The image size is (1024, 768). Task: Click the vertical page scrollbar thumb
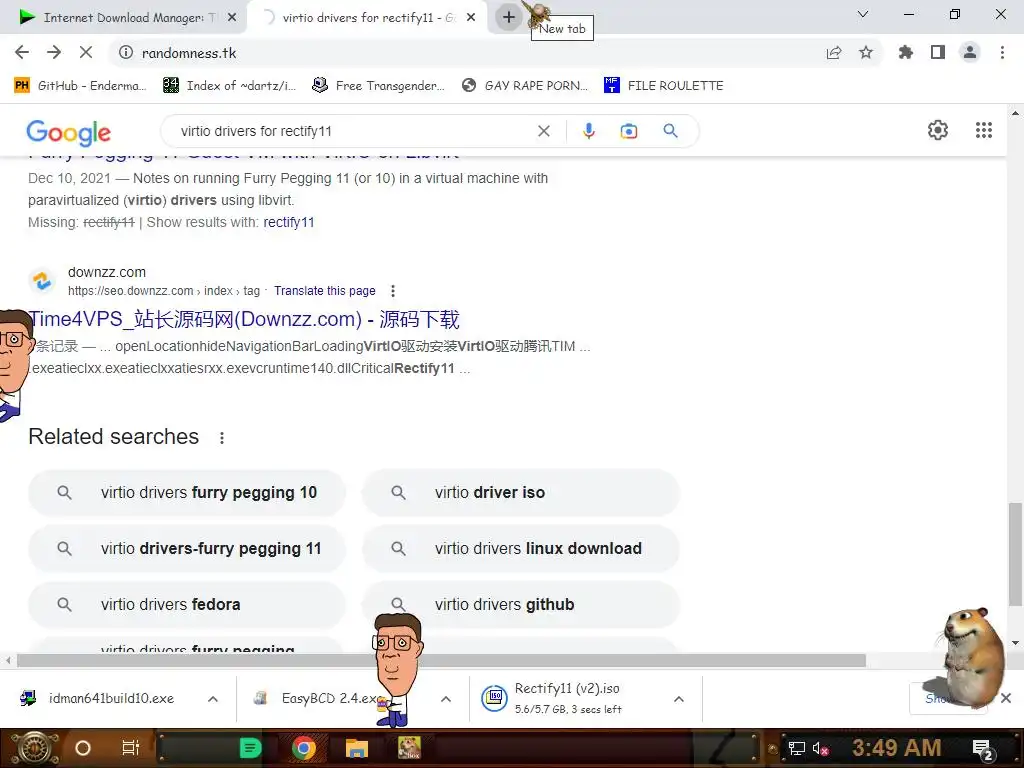pyautogui.click(x=1015, y=554)
